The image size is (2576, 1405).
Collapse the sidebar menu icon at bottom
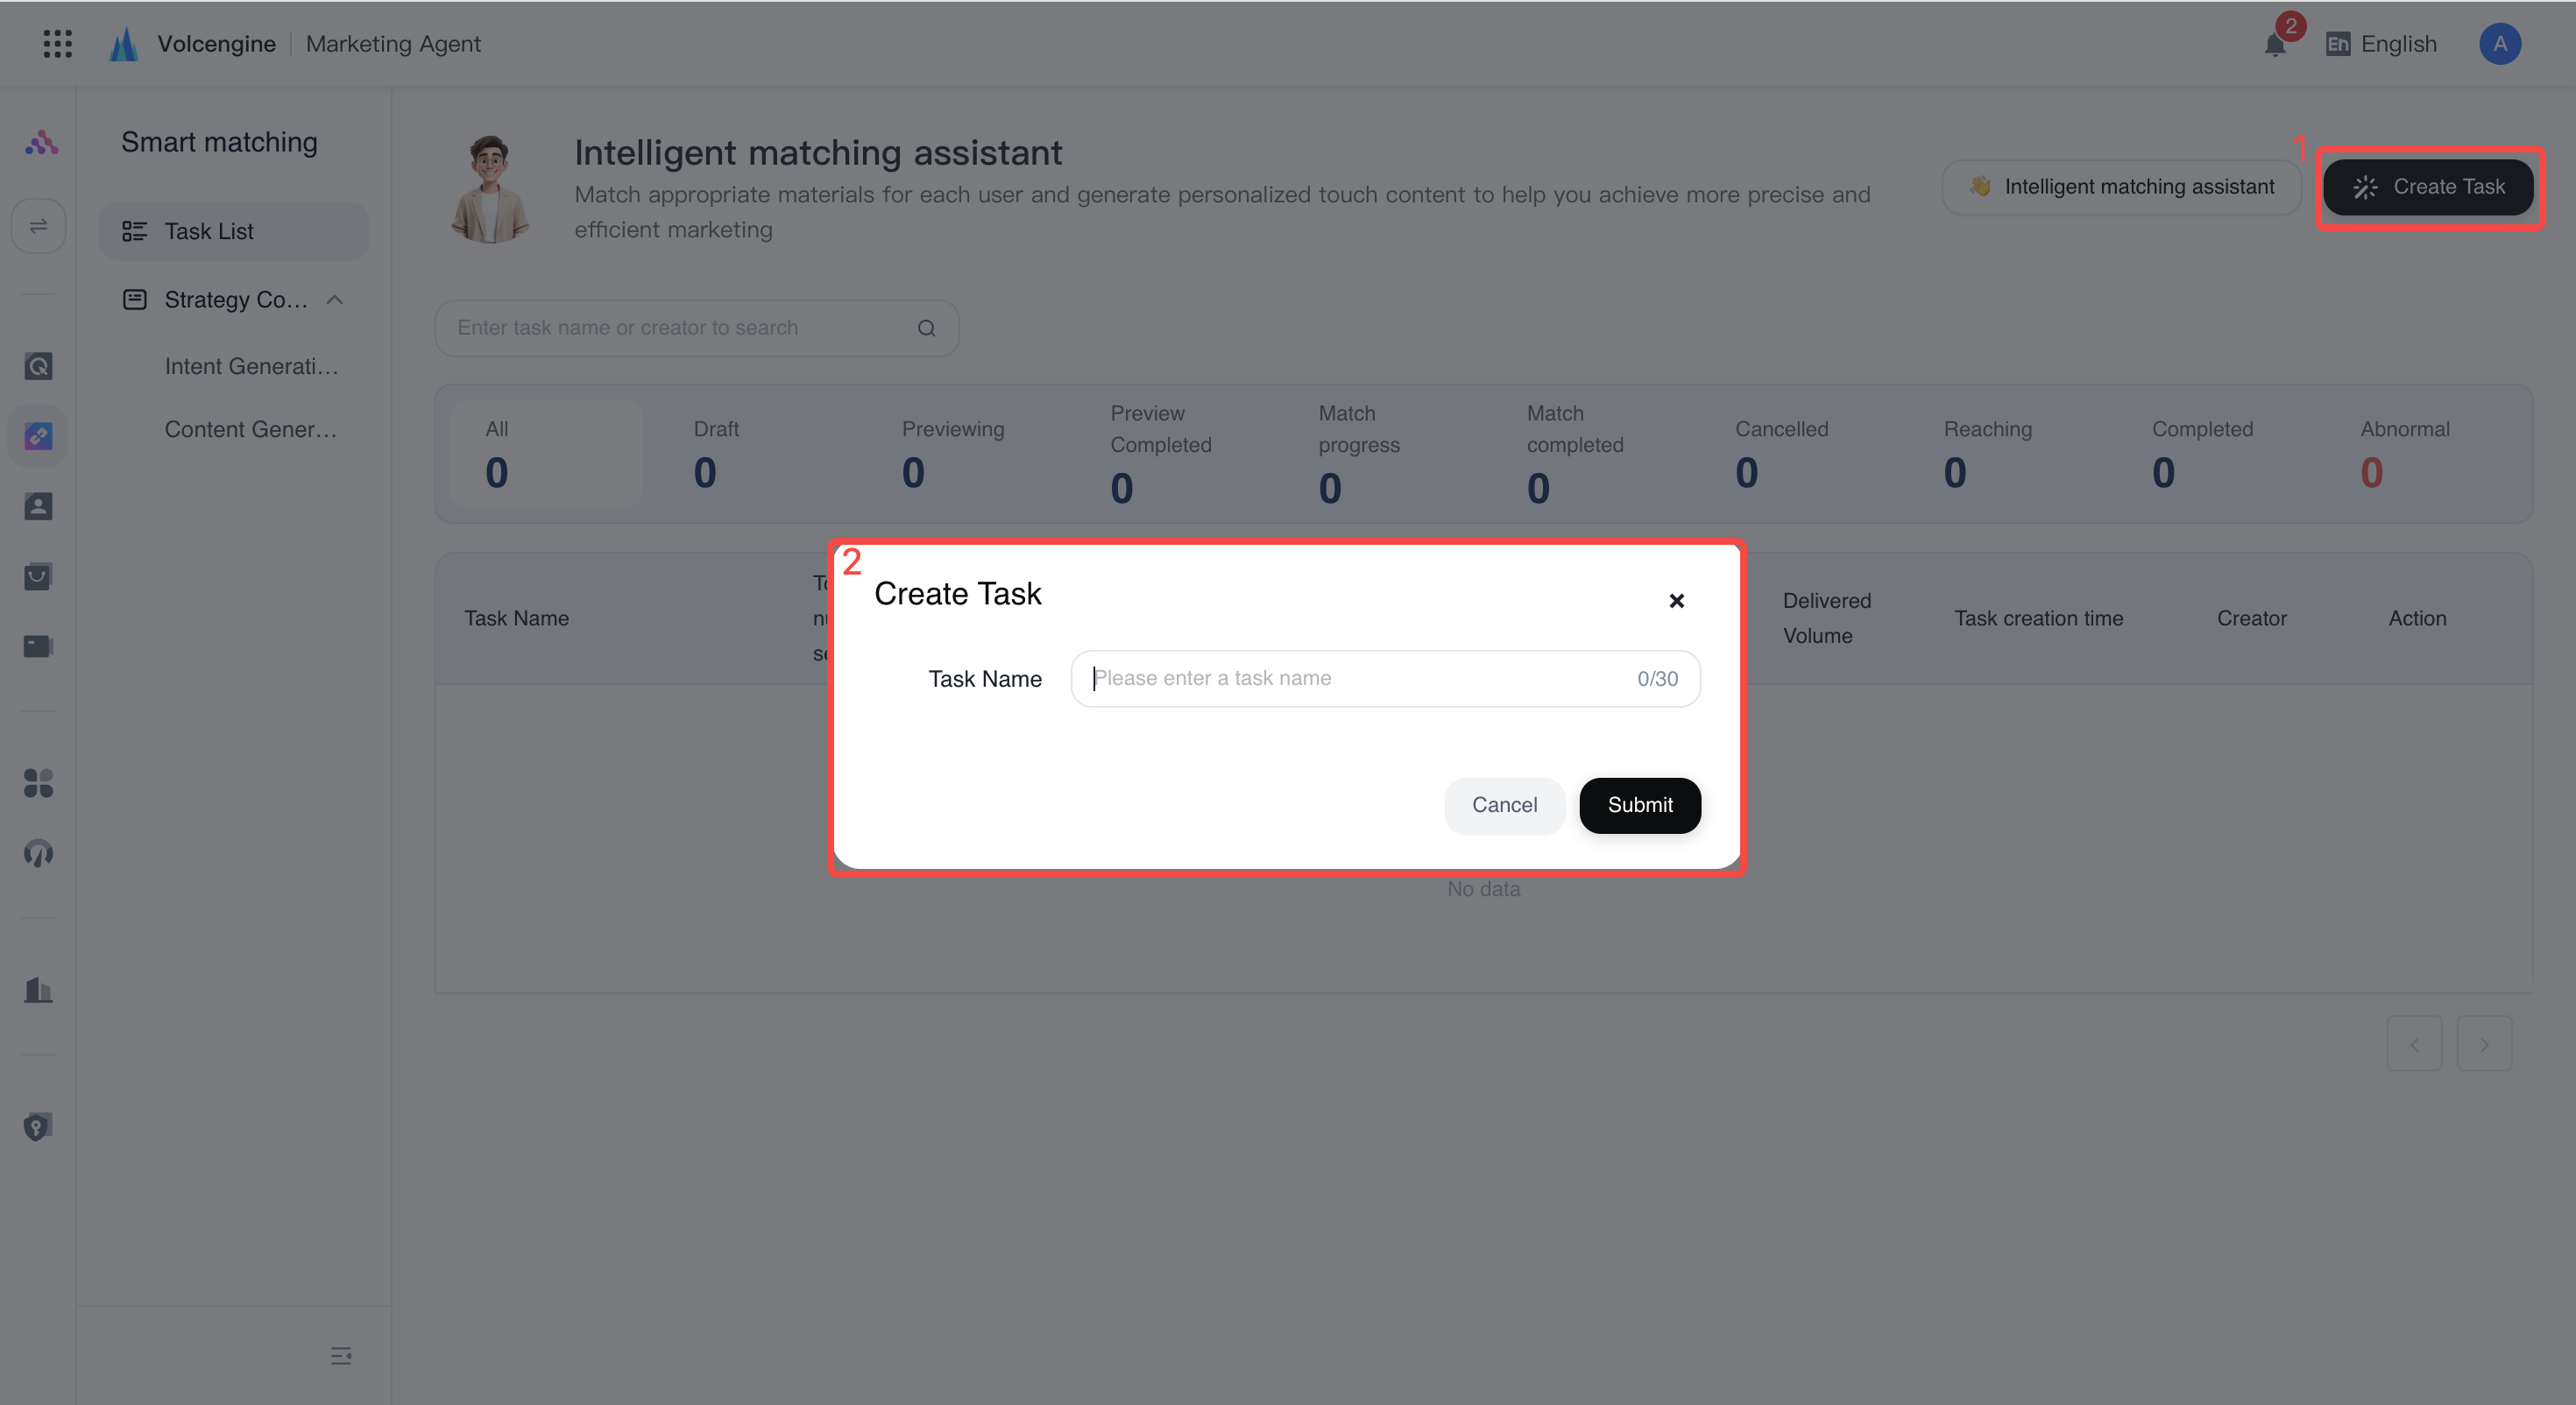[341, 1356]
